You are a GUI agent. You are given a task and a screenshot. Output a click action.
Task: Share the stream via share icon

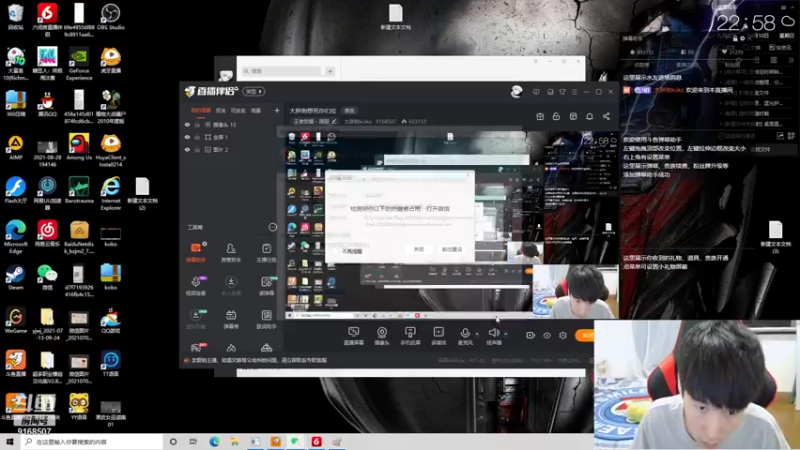(x=606, y=116)
